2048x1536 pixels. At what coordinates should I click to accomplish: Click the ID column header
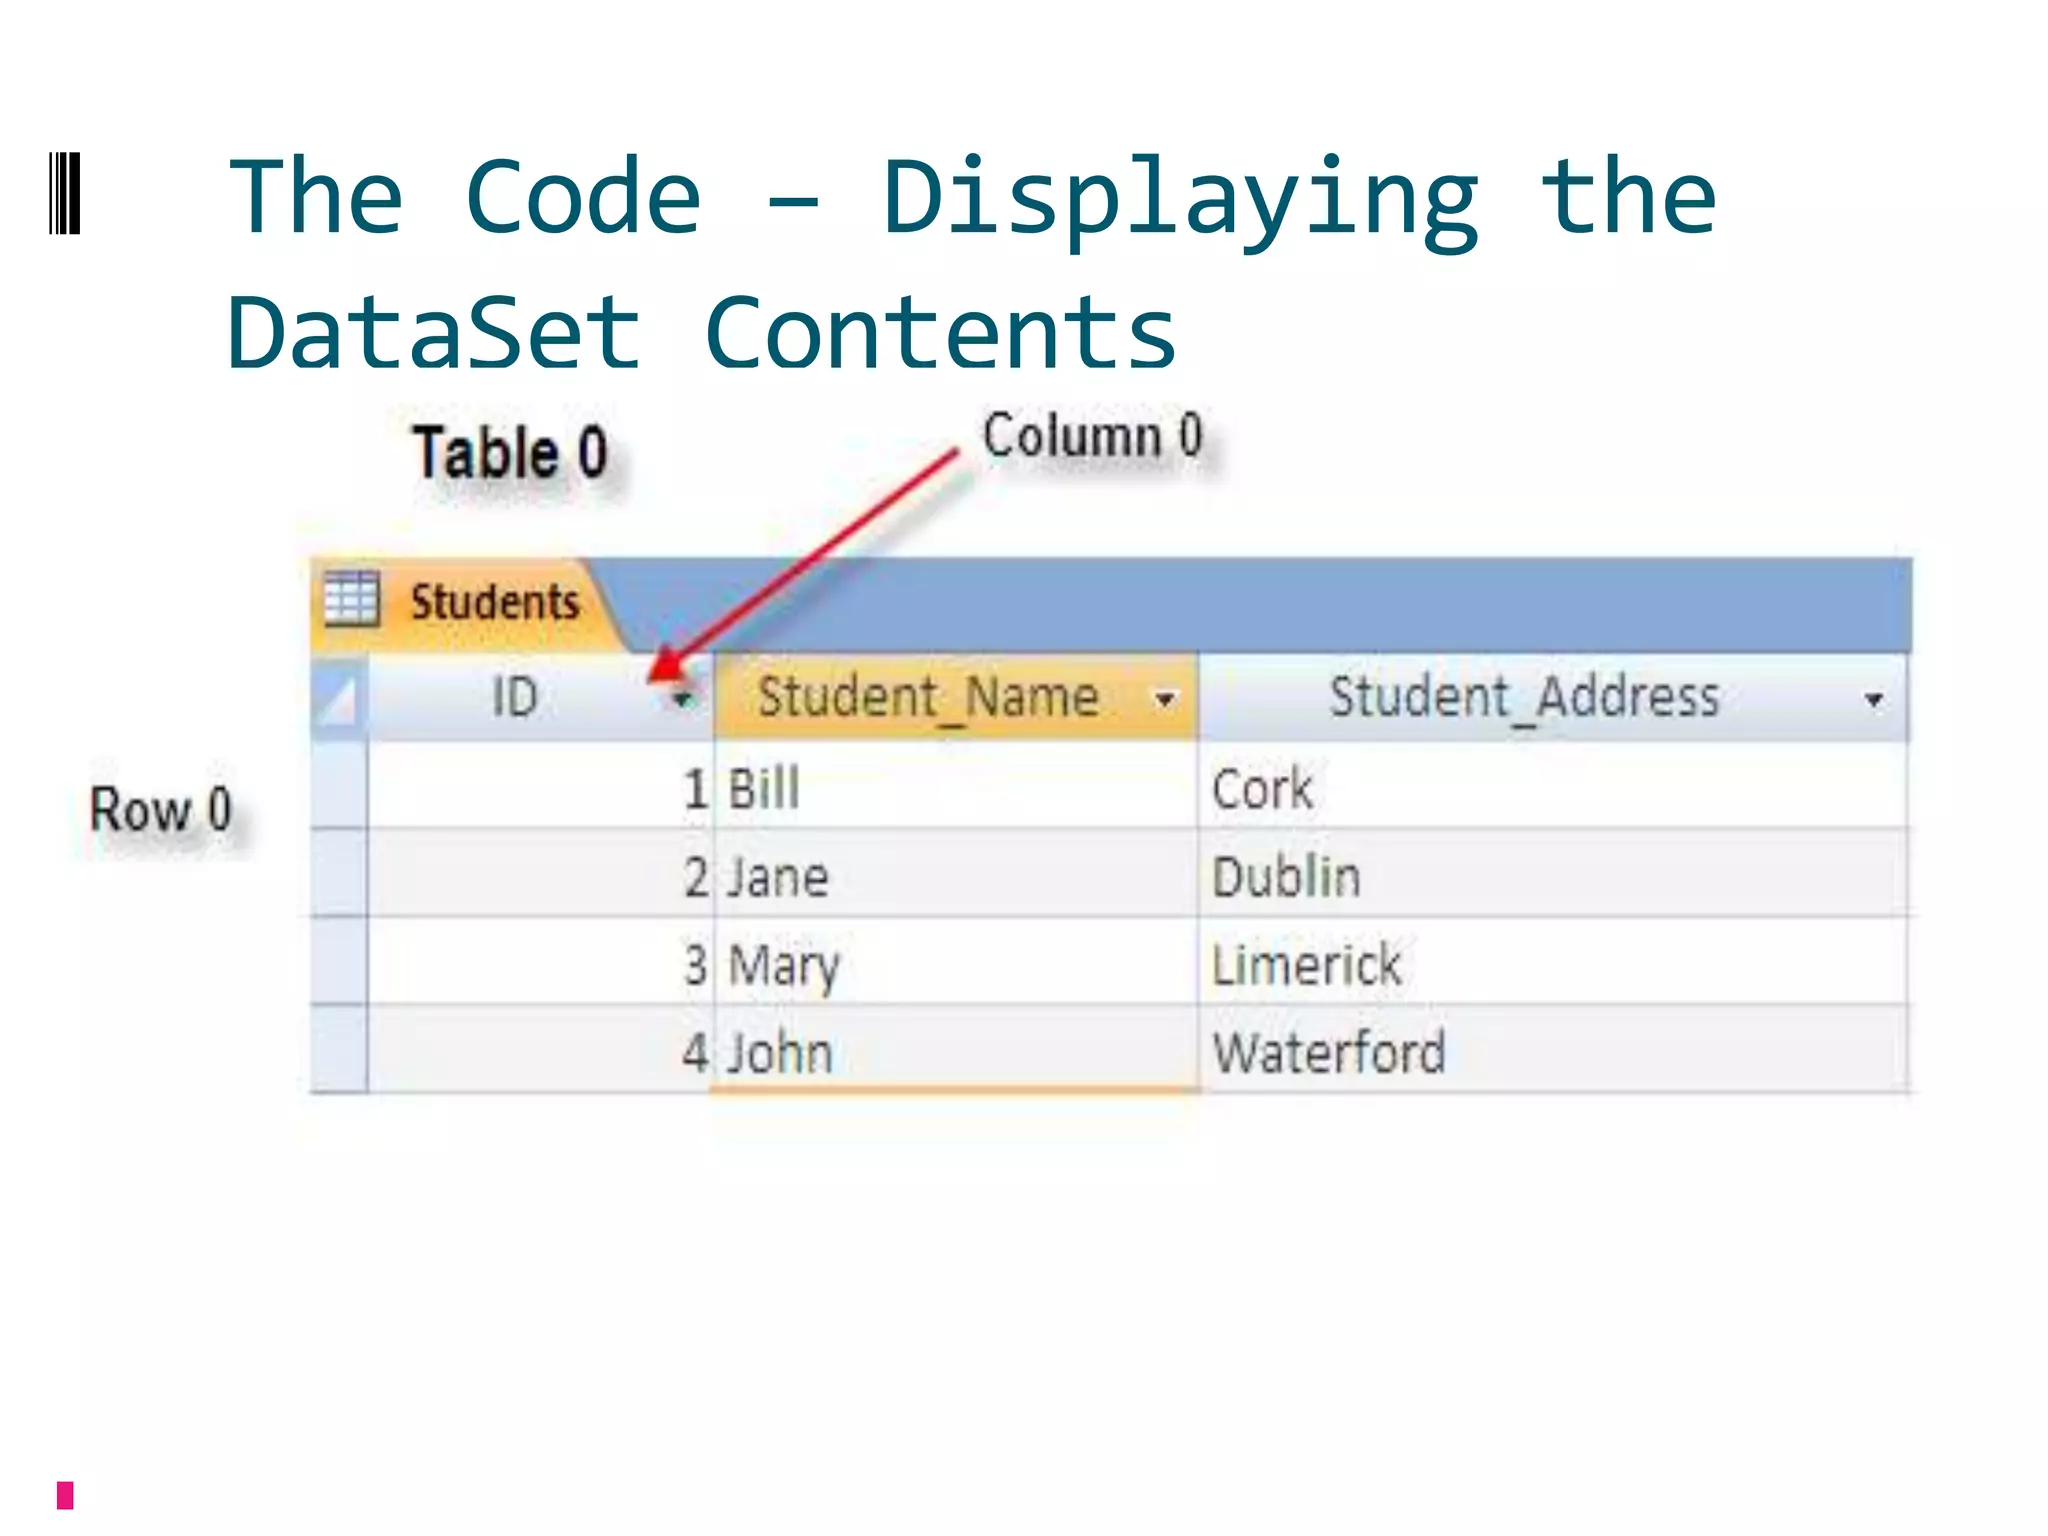[515, 697]
